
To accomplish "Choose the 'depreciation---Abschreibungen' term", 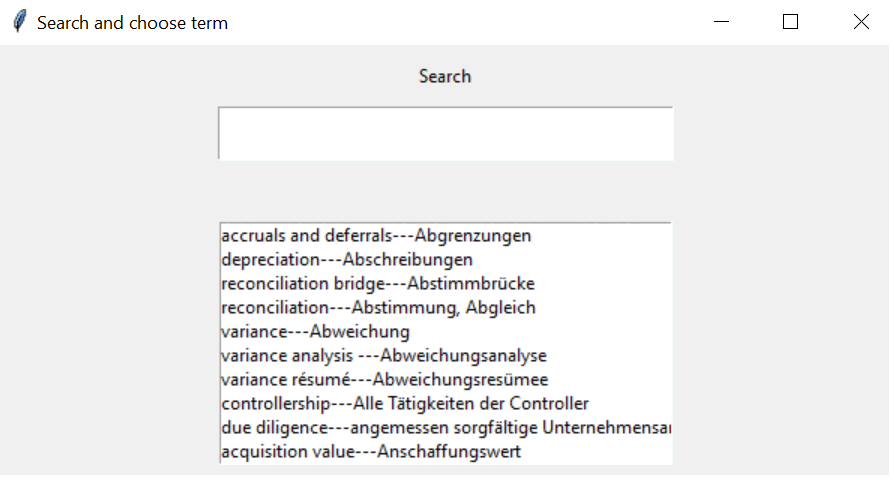I will click(x=347, y=260).
